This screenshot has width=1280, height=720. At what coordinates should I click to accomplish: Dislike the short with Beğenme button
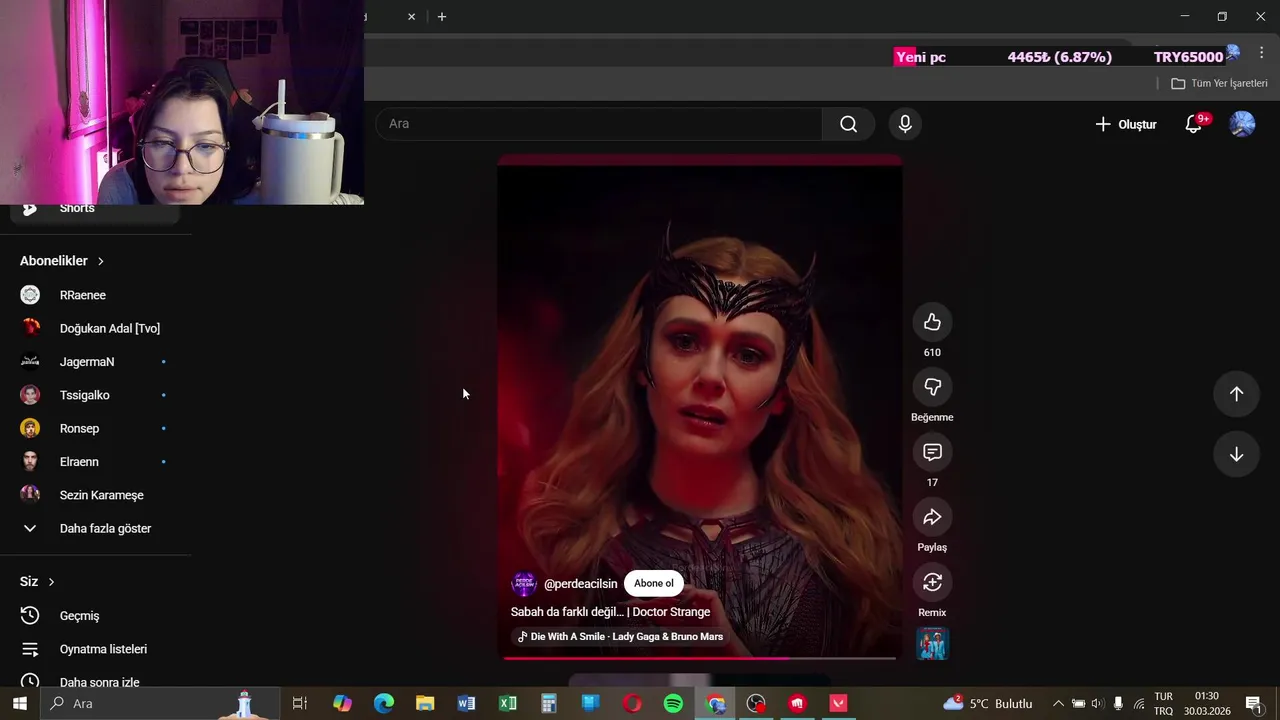click(x=932, y=387)
